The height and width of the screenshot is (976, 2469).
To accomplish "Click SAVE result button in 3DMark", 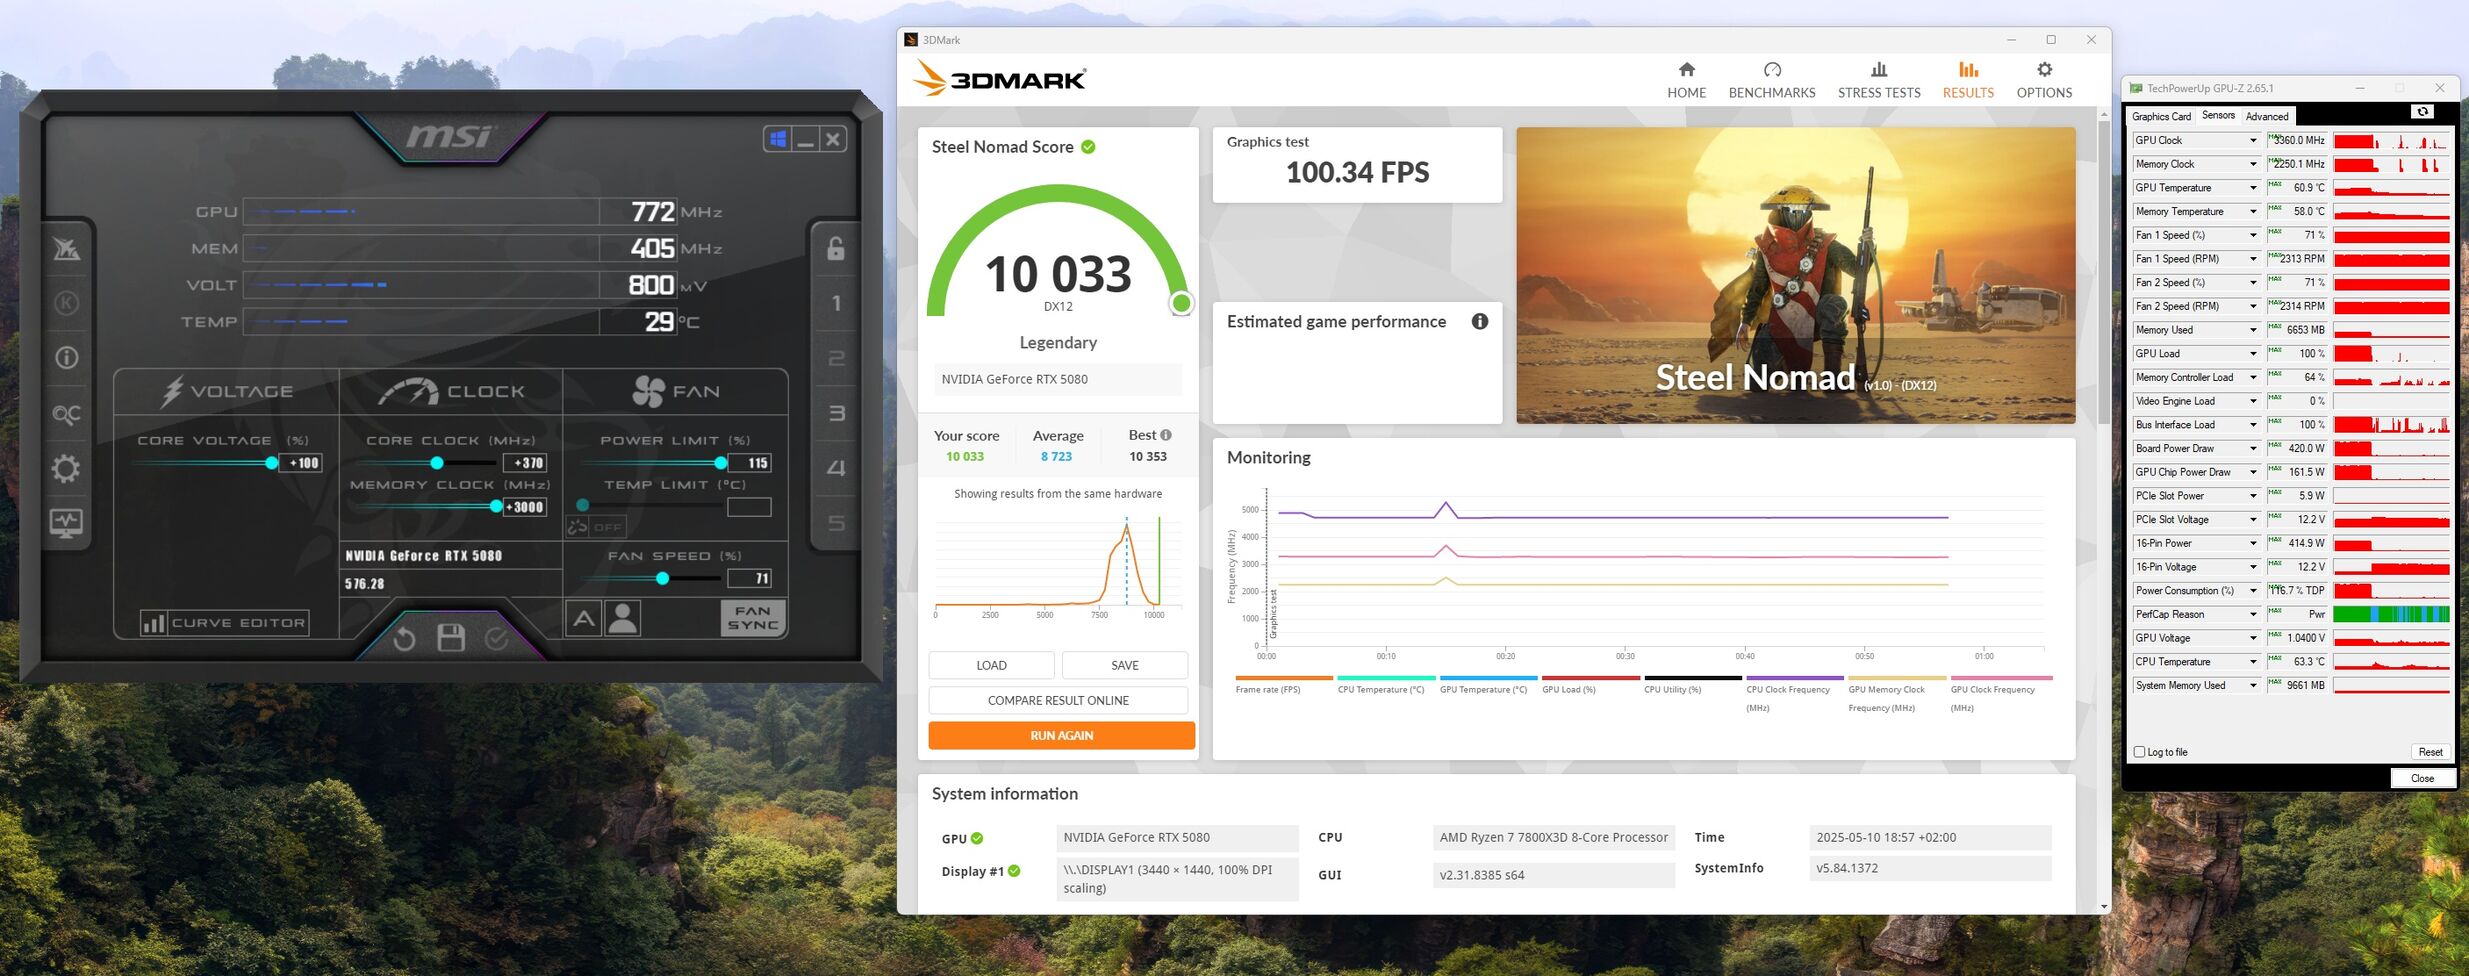I will pyautogui.click(x=1125, y=665).
